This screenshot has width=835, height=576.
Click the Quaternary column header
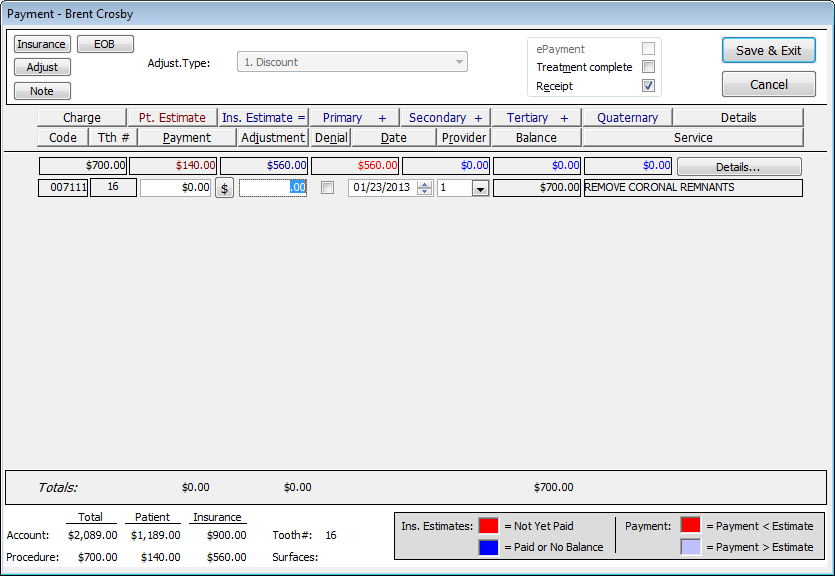pyautogui.click(x=628, y=118)
